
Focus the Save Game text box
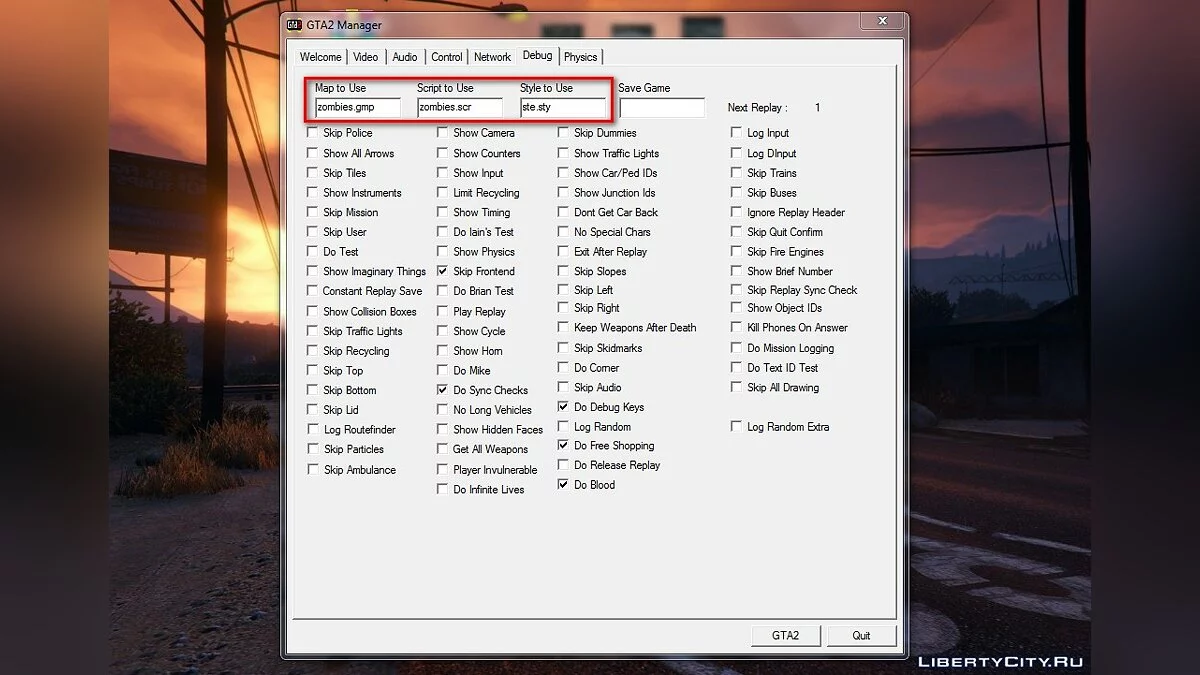point(661,107)
